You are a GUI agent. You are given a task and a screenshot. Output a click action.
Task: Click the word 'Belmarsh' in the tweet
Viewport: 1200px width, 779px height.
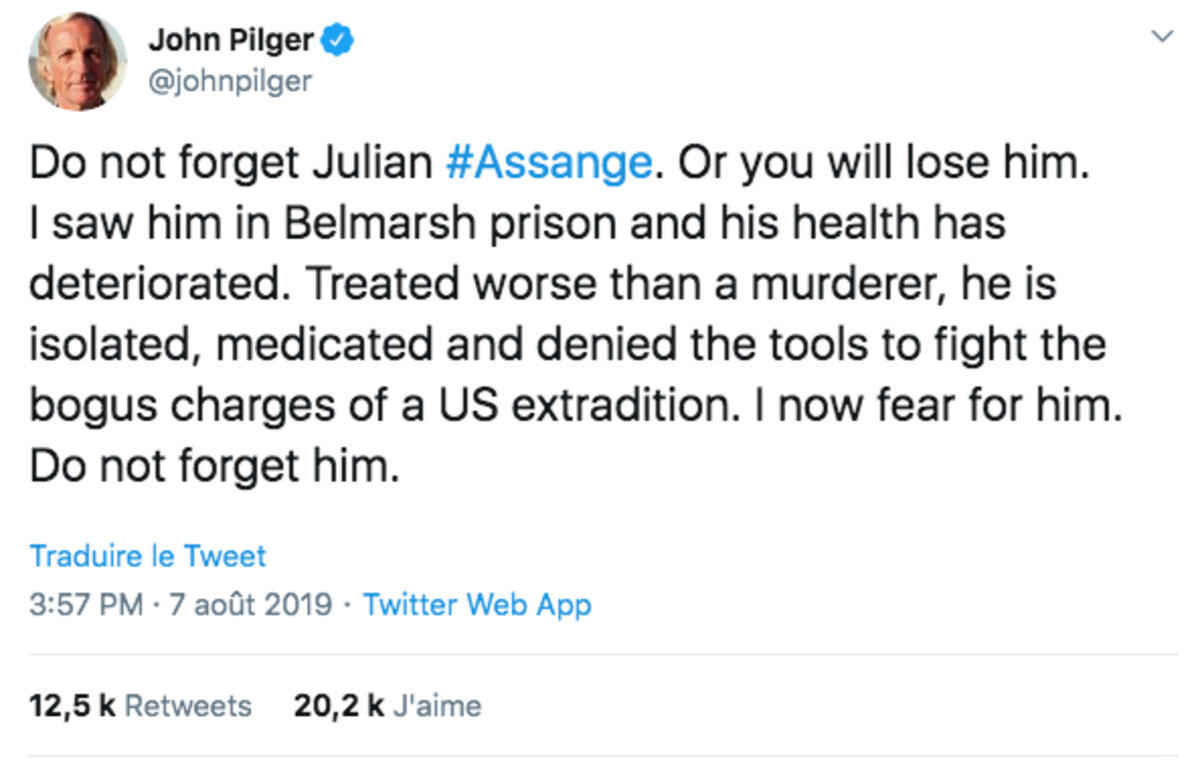click(x=365, y=225)
